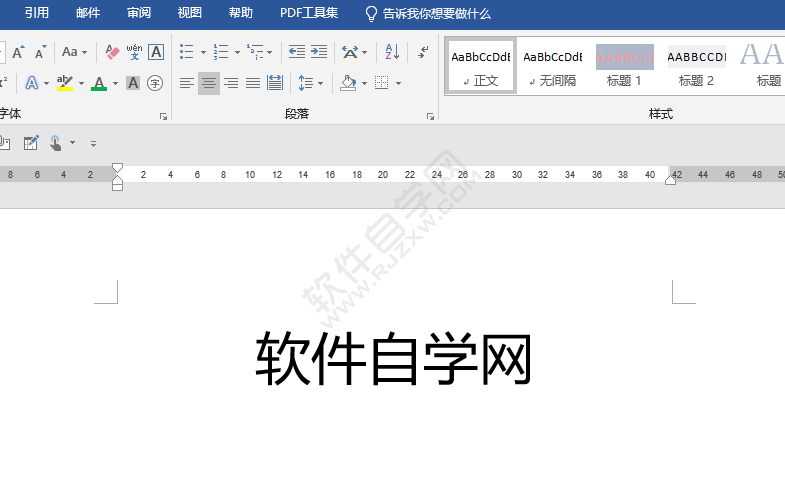Open Numbering library dropdown arrow
The width and height of the screenshot is (785, 479).
pyautogui.click(x=237, y=52)
